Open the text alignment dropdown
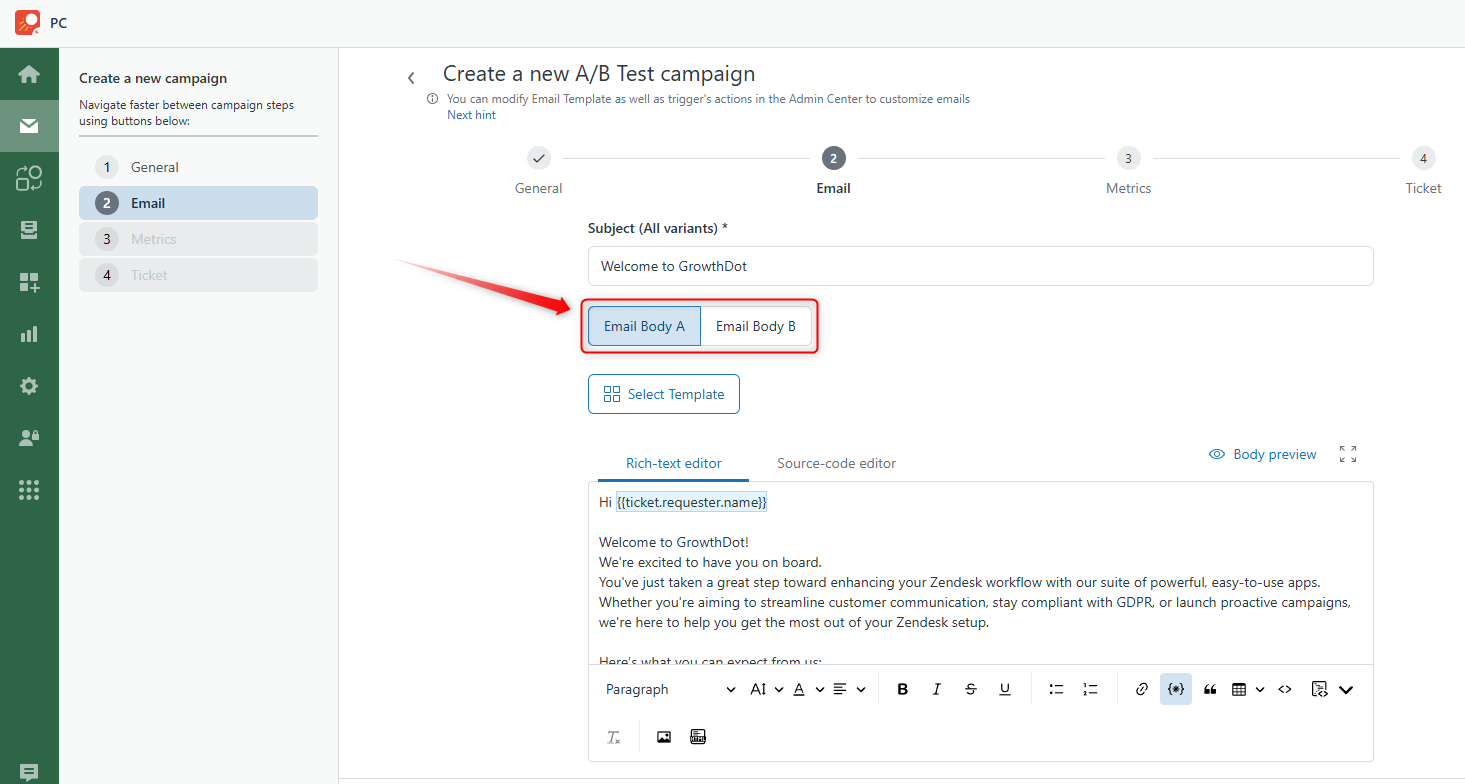Screen dimensions: 1465x784 849,689
